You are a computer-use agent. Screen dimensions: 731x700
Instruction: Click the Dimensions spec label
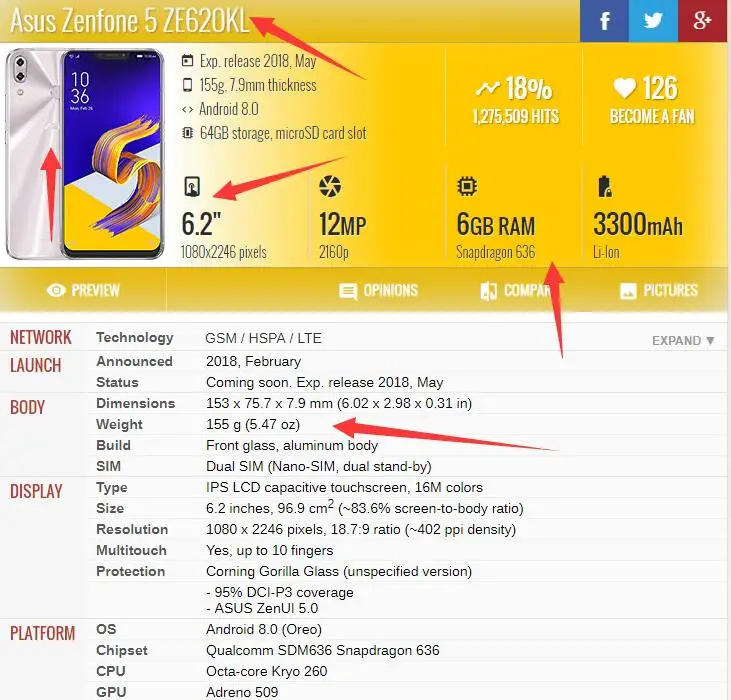tap(136, 403)
